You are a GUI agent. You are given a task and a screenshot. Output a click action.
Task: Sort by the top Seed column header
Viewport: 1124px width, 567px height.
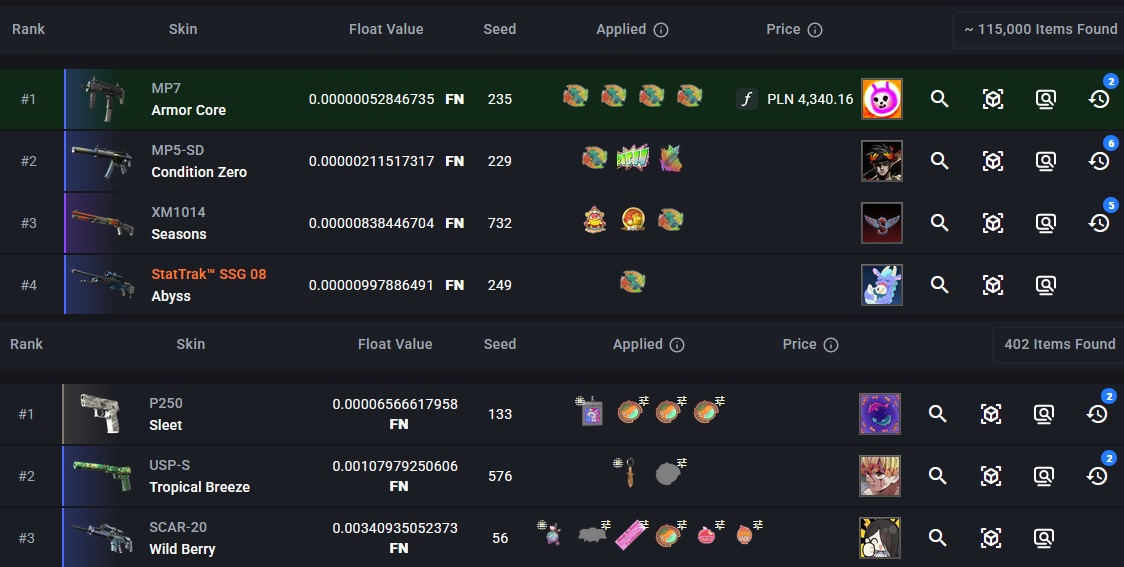tap(500, 29)
